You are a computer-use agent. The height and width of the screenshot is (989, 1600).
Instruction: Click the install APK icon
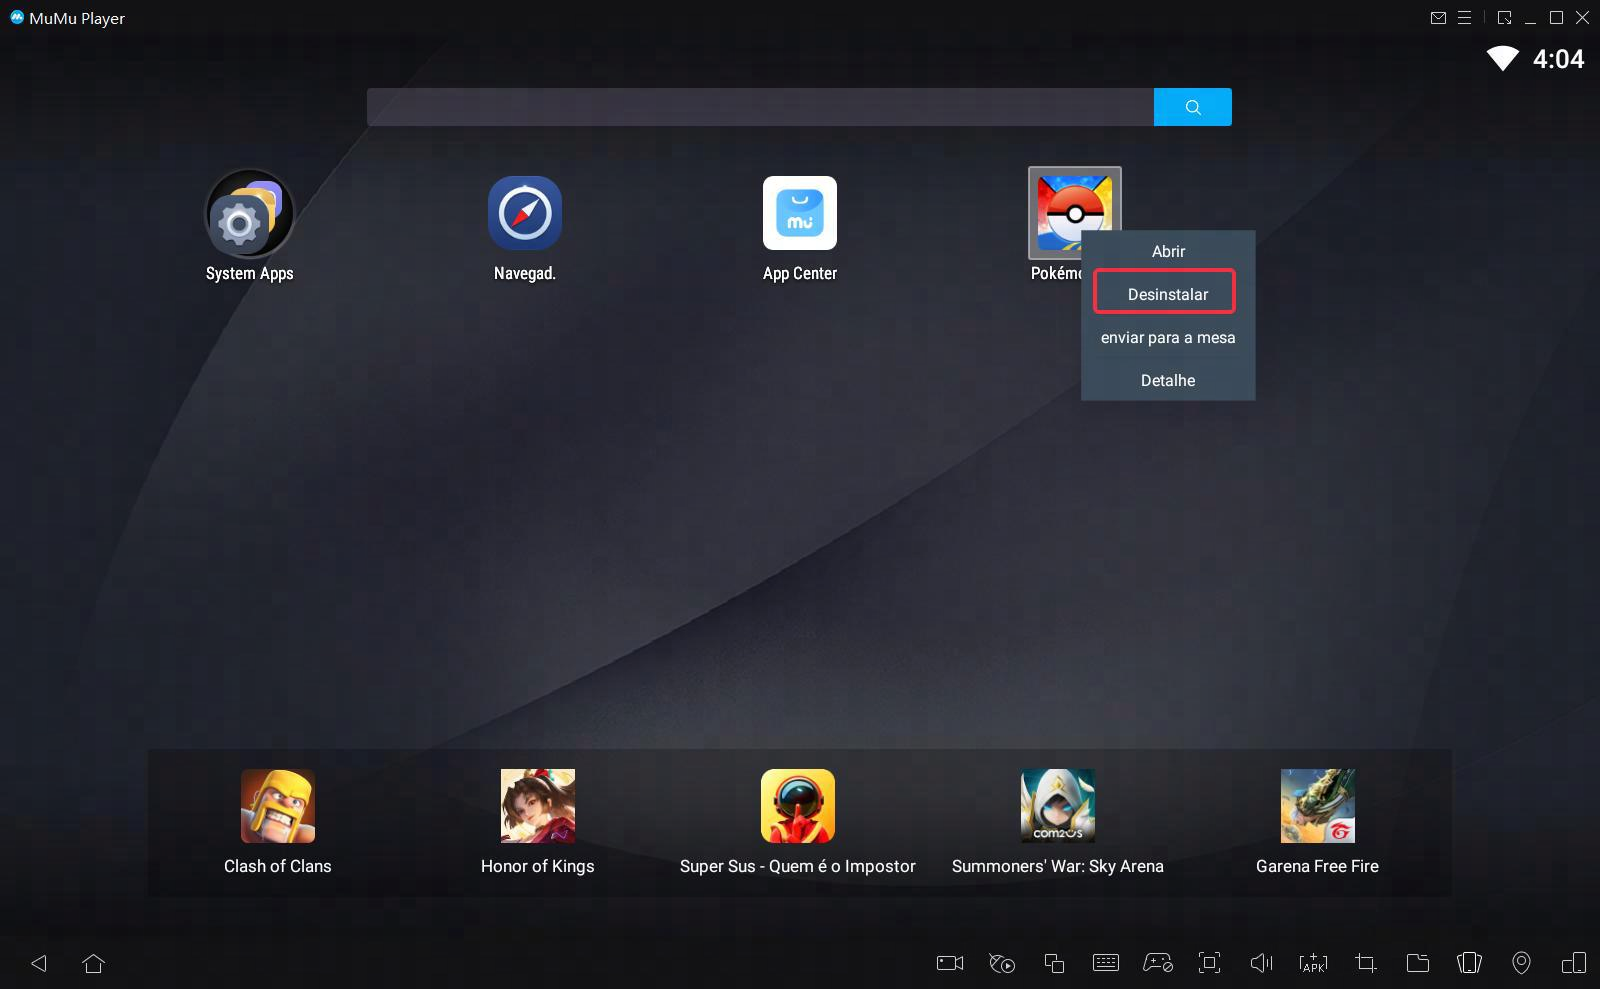tap(1313, 963)
